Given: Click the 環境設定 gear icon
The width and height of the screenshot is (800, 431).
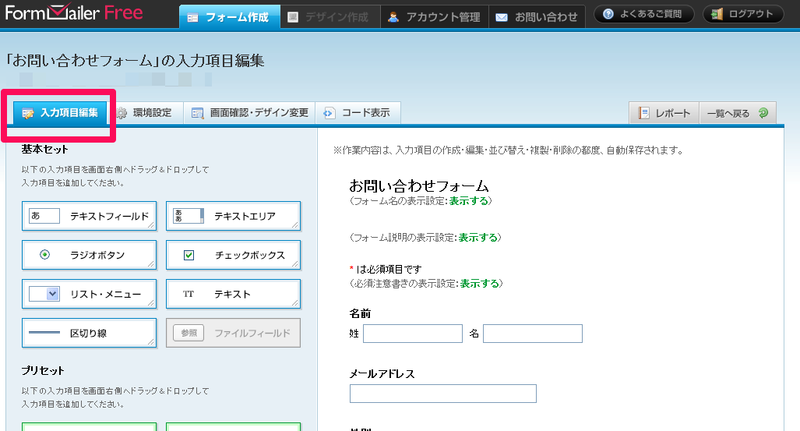Looking at the screenshot, I should (x=121, y=113).
